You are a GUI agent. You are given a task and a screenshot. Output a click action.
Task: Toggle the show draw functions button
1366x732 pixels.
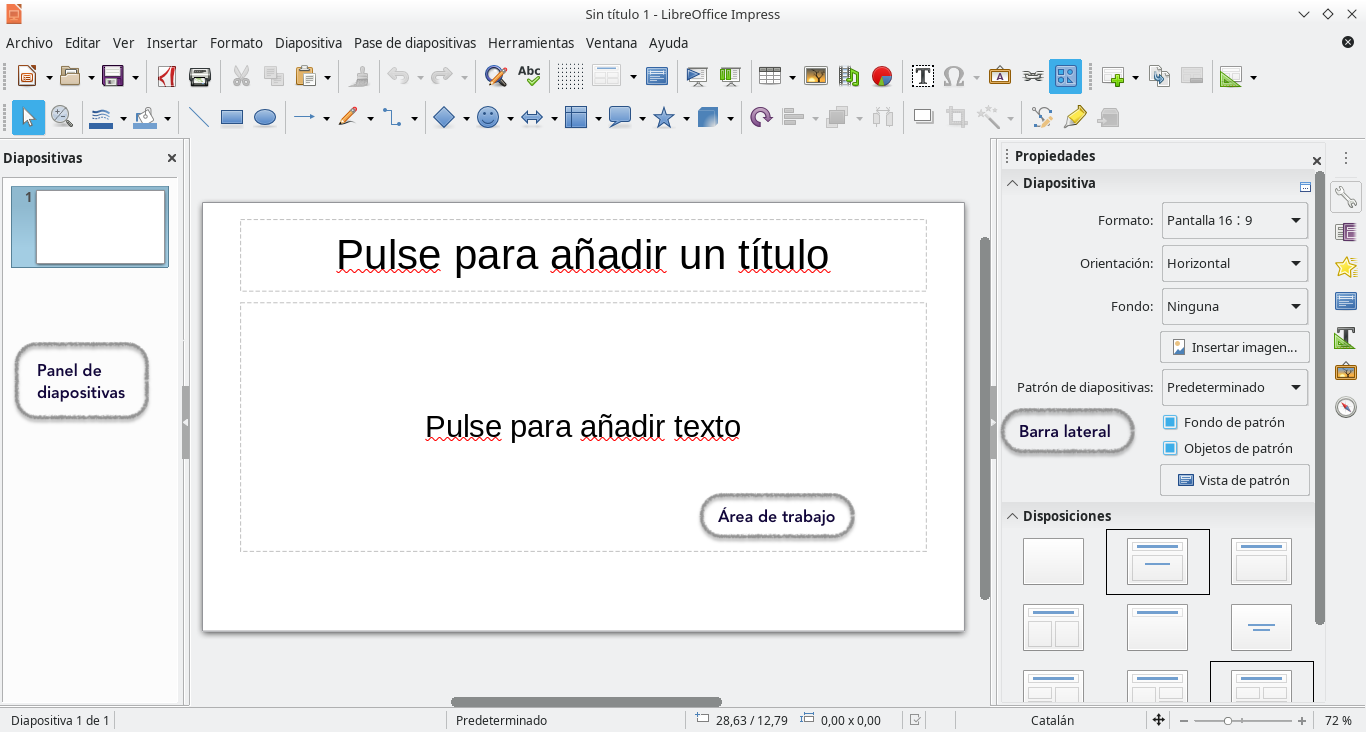pyautogui.click(x=1065, y=76)
